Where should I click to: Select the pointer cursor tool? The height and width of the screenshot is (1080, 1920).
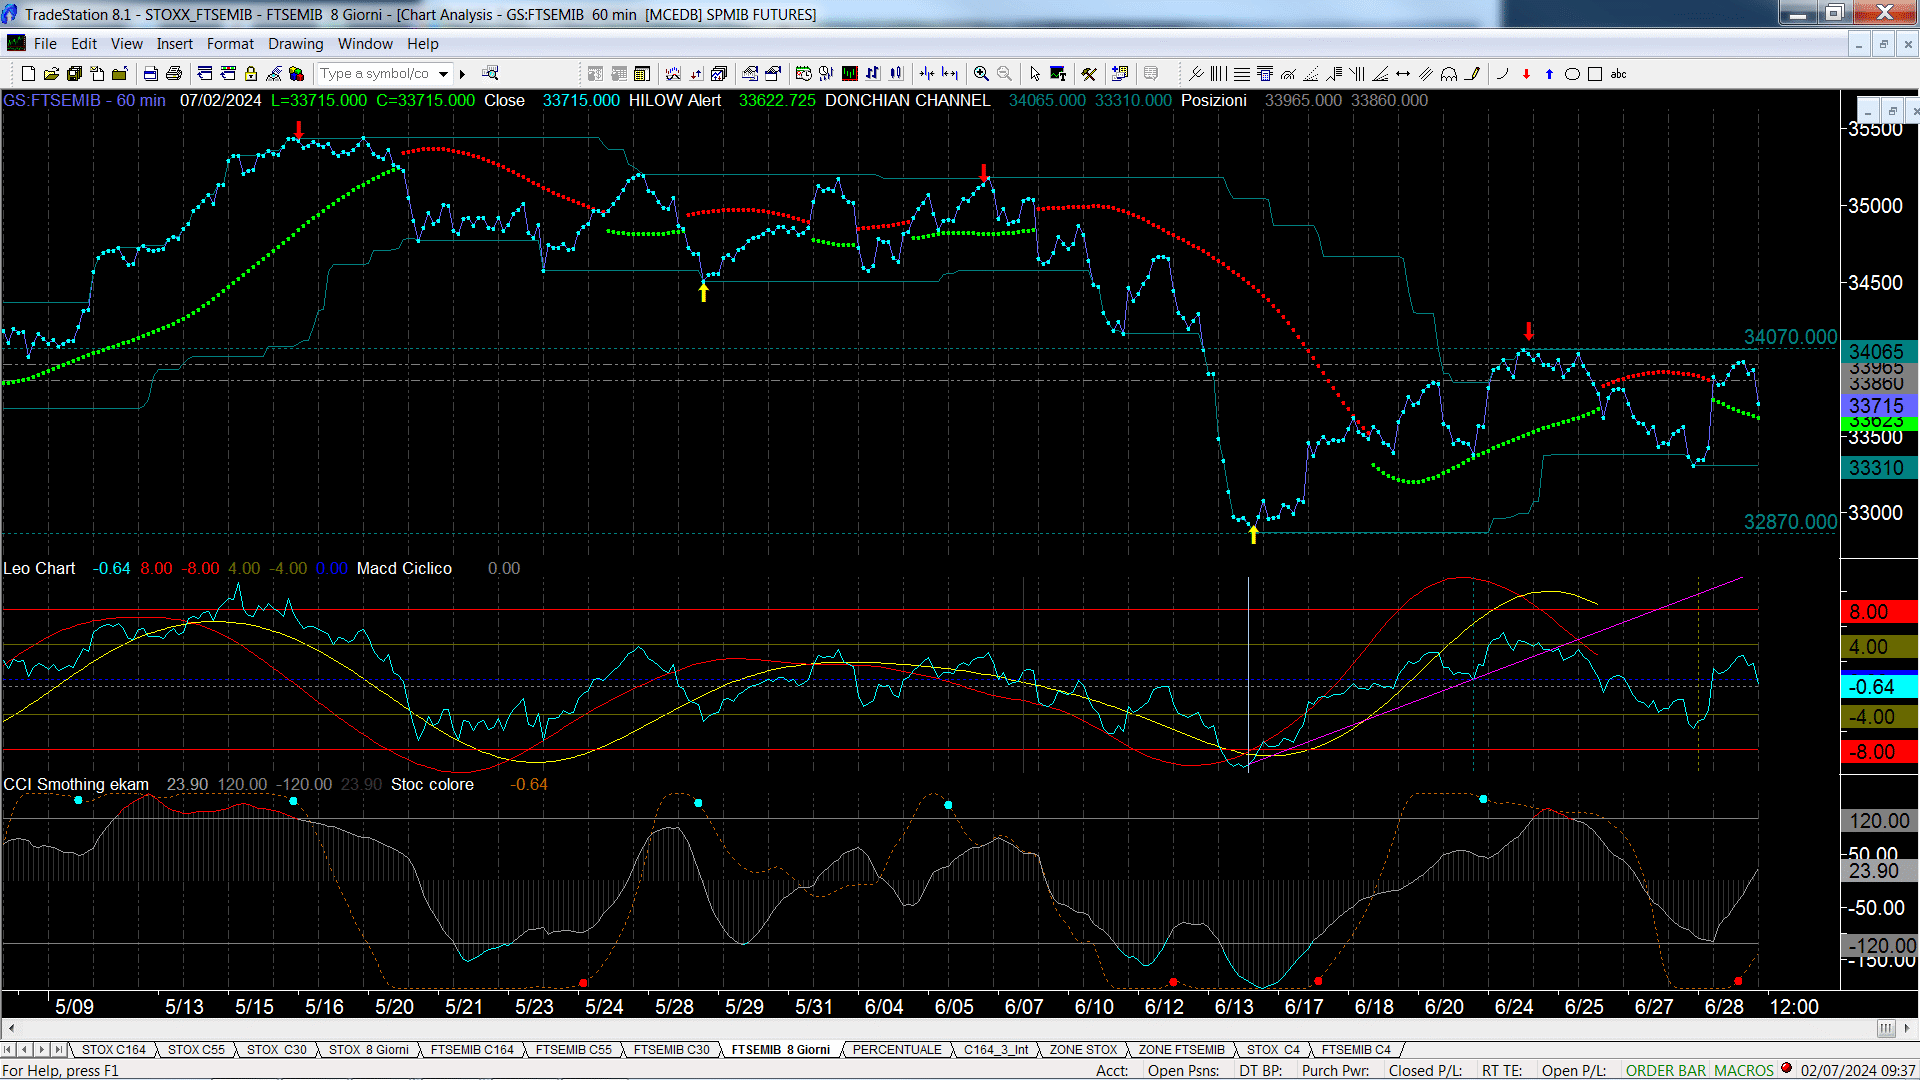[1035, 74]
